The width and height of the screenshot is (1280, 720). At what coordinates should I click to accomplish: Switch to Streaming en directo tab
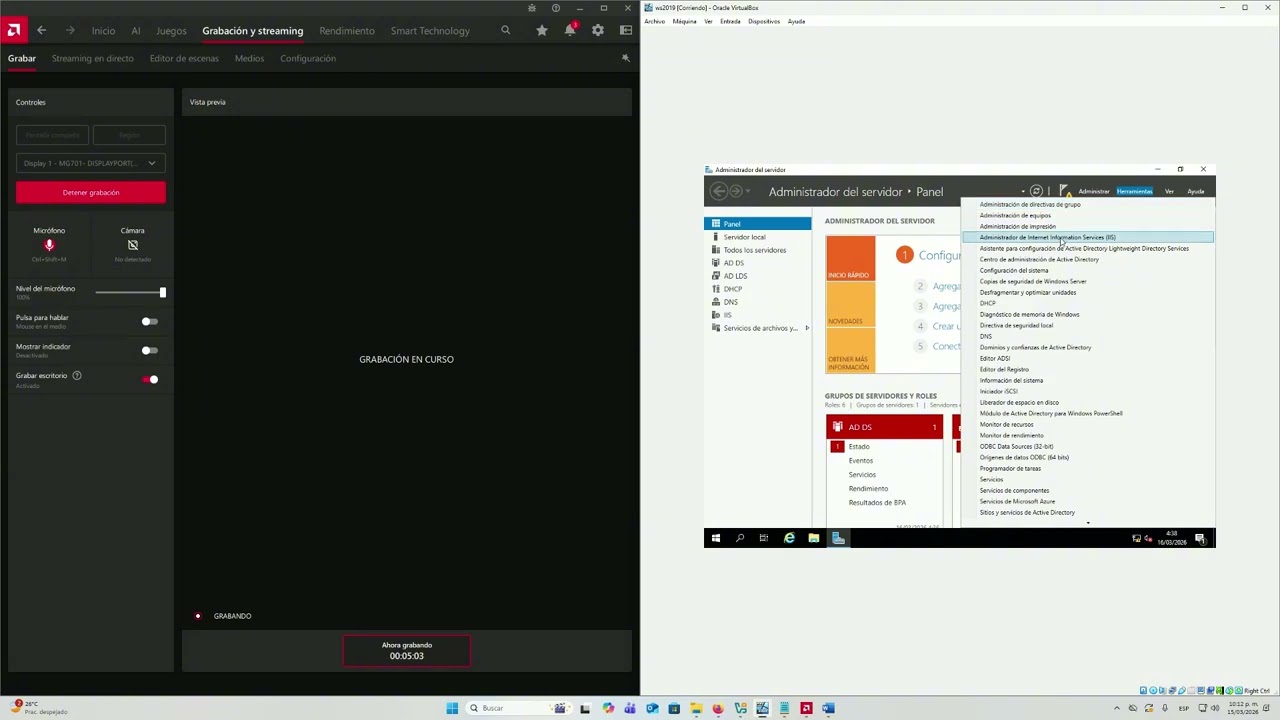[x=92, y=58]
